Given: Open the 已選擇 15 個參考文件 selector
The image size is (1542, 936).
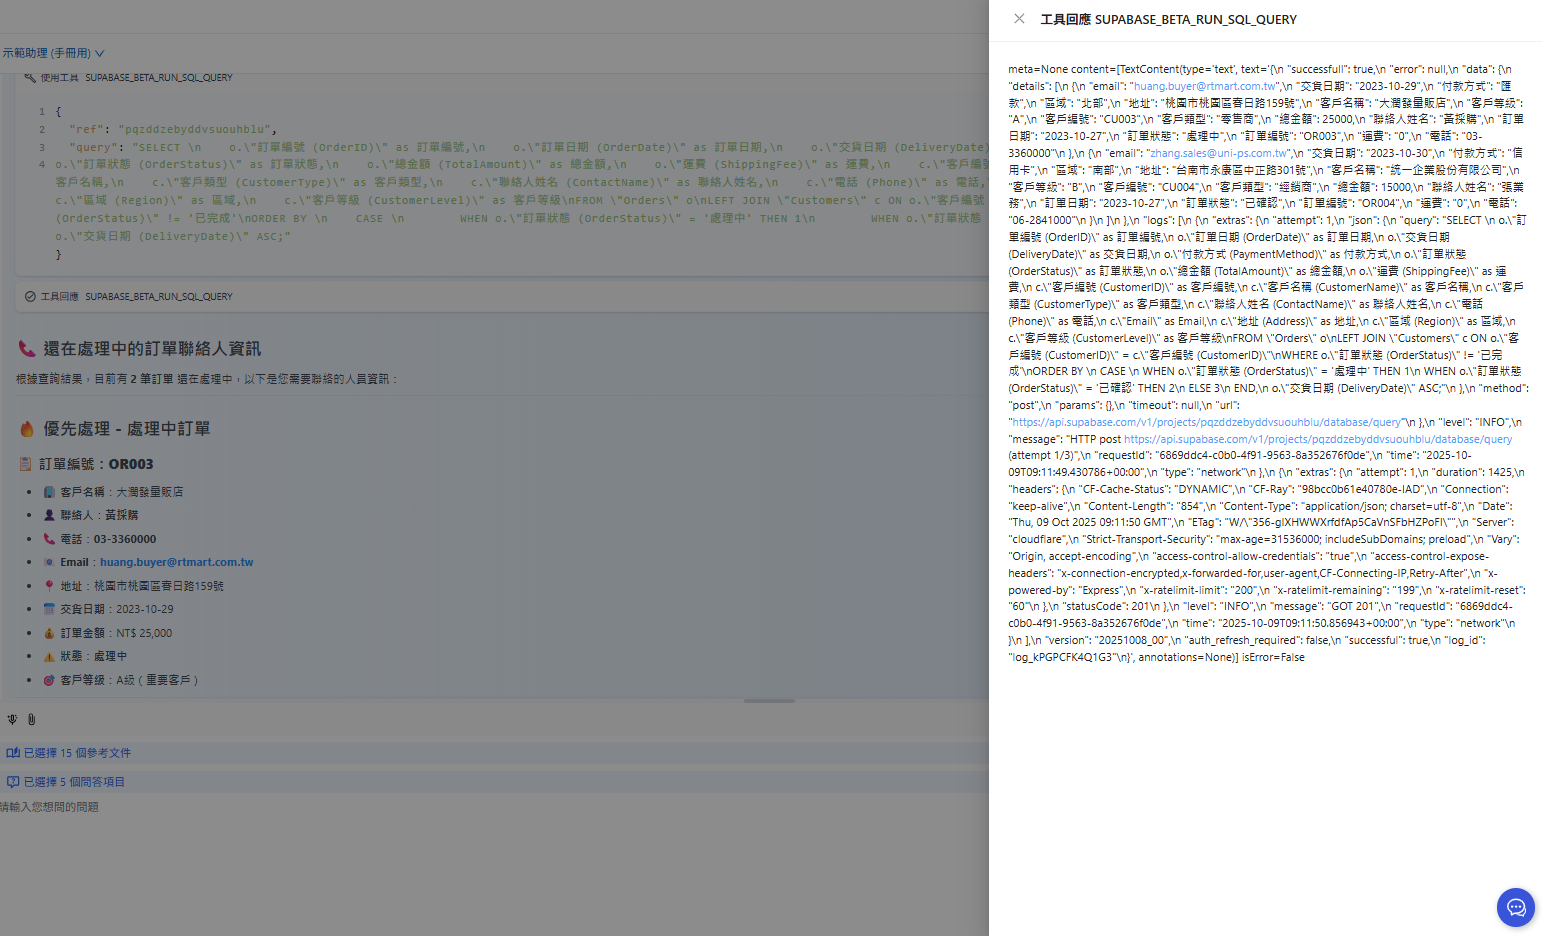Looking at the screenshot, I should click(77, 753).
